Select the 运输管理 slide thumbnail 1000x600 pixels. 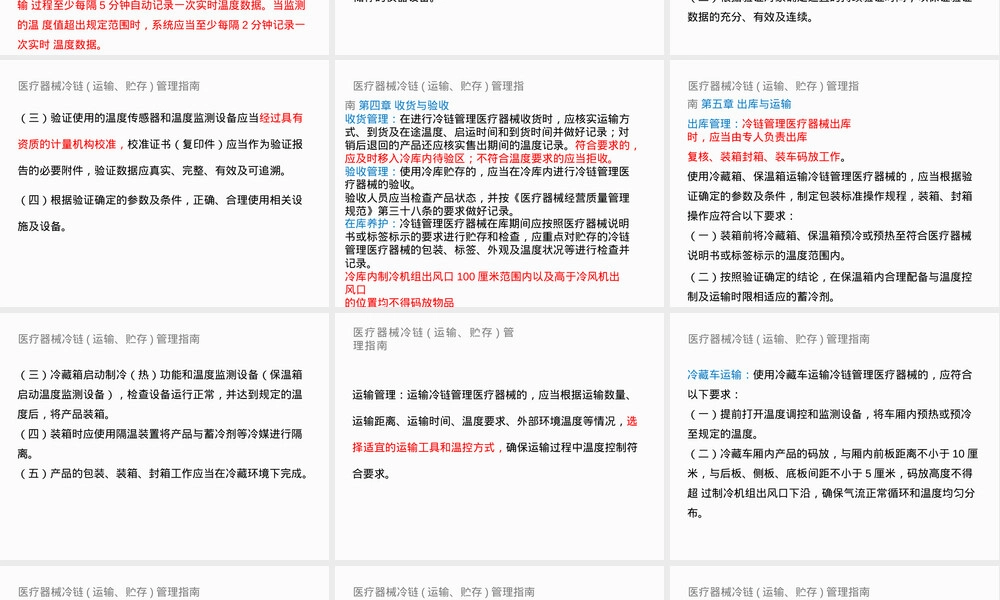tap(499, 436)
